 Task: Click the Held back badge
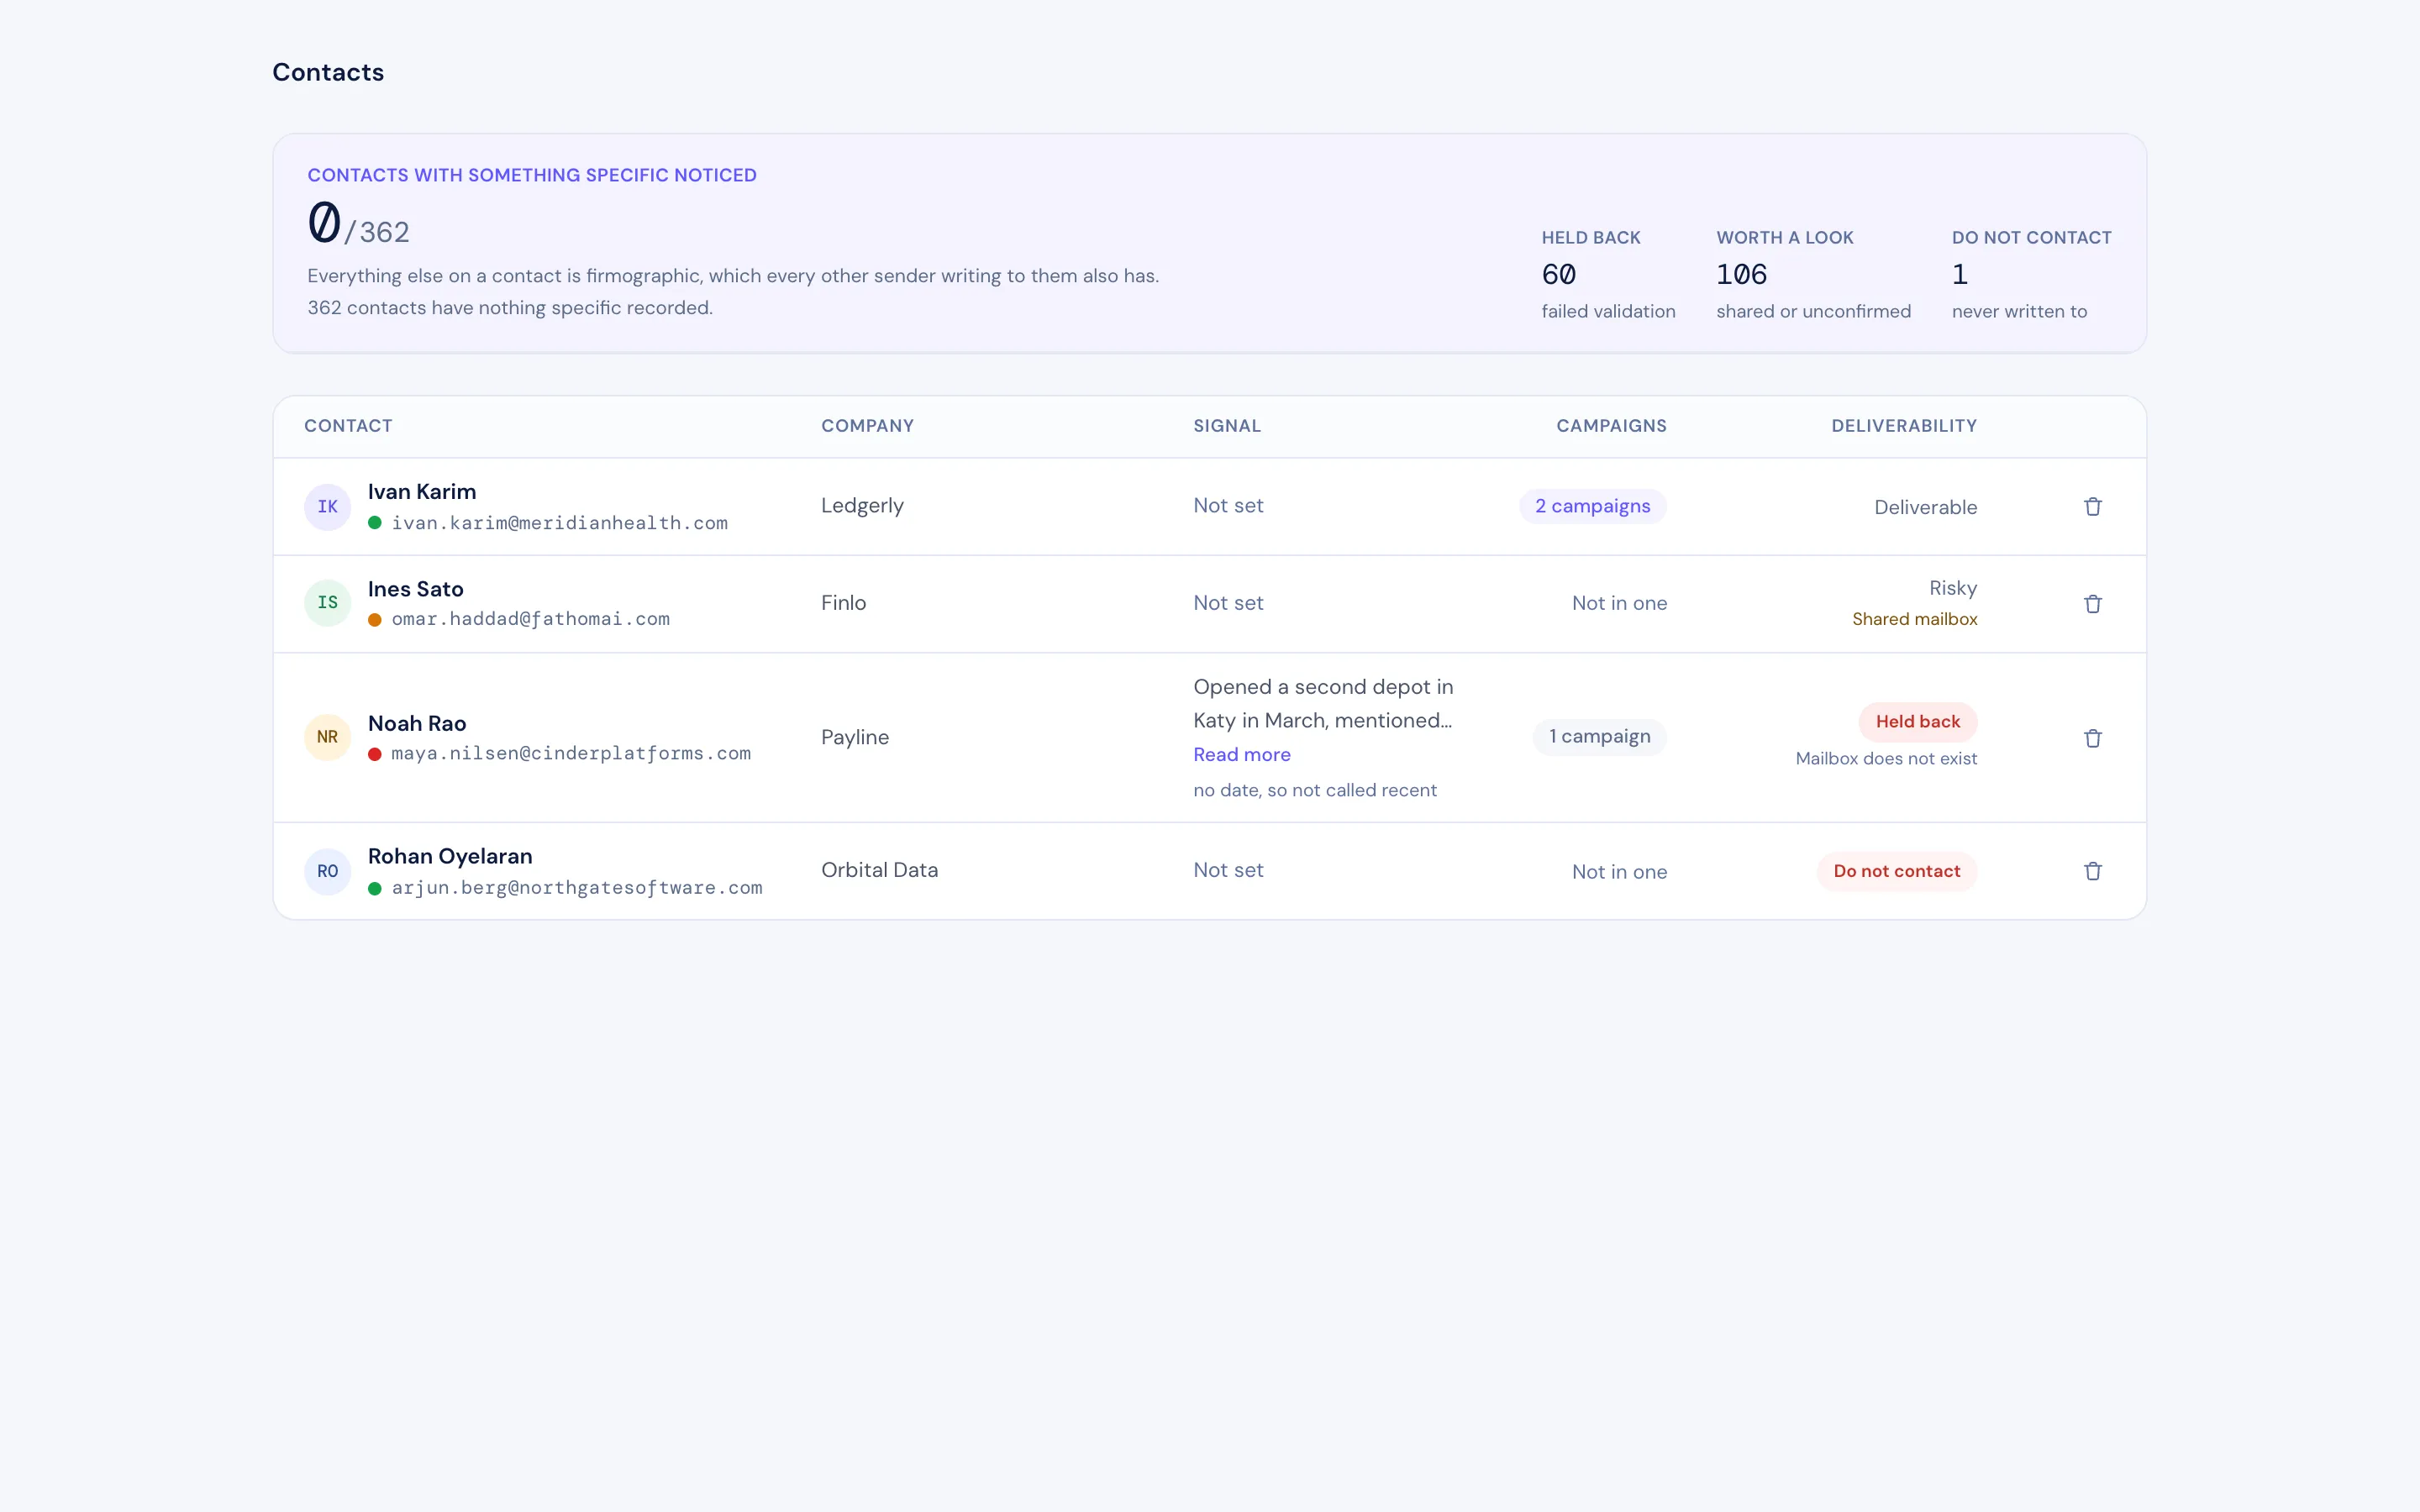(x=1917, y=721)
